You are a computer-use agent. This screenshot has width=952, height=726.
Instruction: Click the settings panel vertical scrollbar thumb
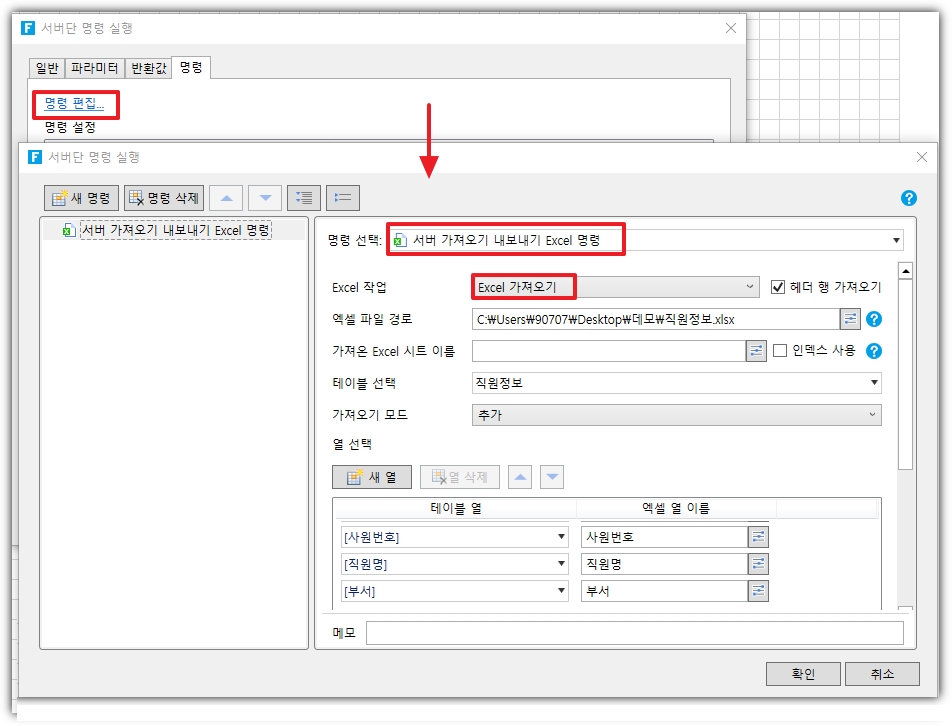905,374
